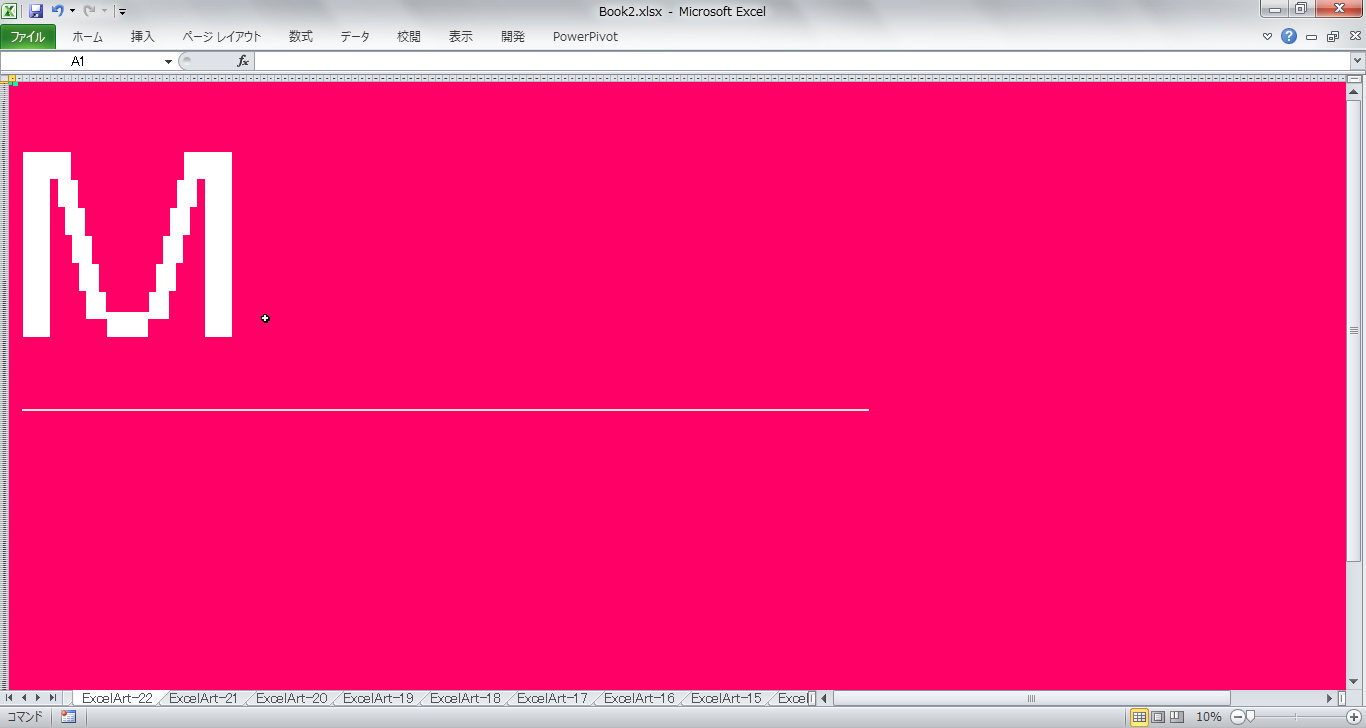Minimize the workbook window inside Excel

1311,37
